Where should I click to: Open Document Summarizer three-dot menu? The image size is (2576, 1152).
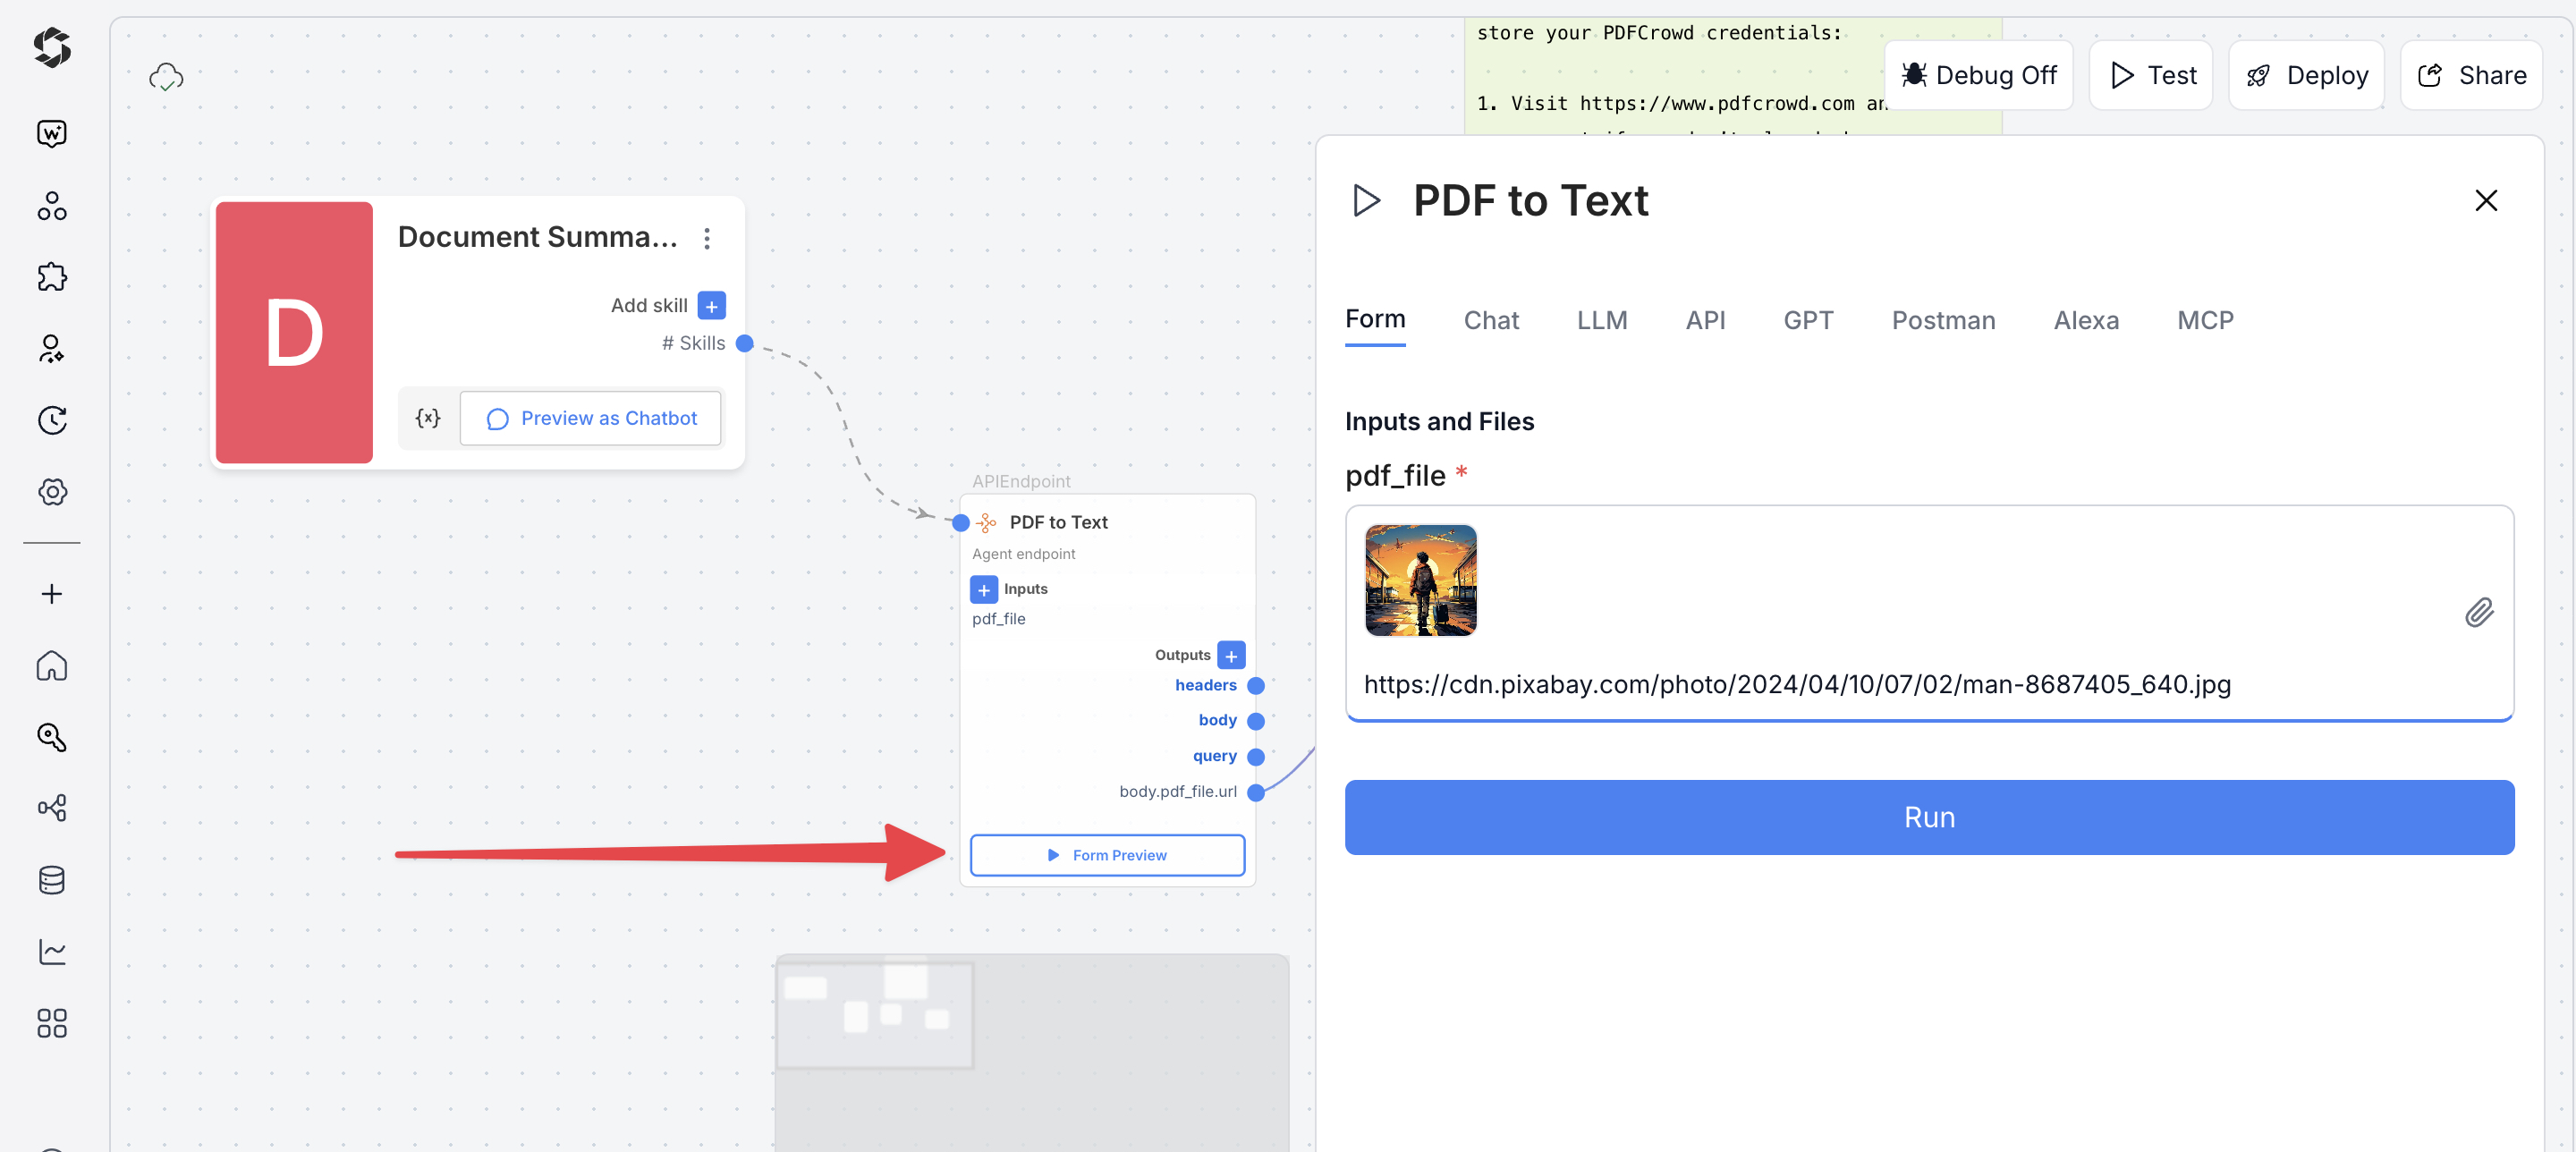pos(707,238)
